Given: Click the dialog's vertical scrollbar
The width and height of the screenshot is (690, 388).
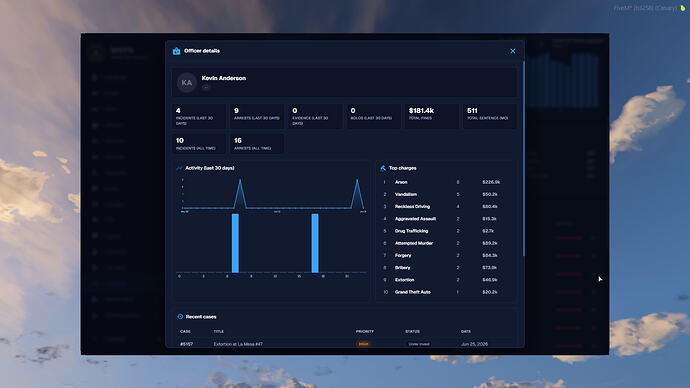Looking at the screenshot, I should coord(524,158).
